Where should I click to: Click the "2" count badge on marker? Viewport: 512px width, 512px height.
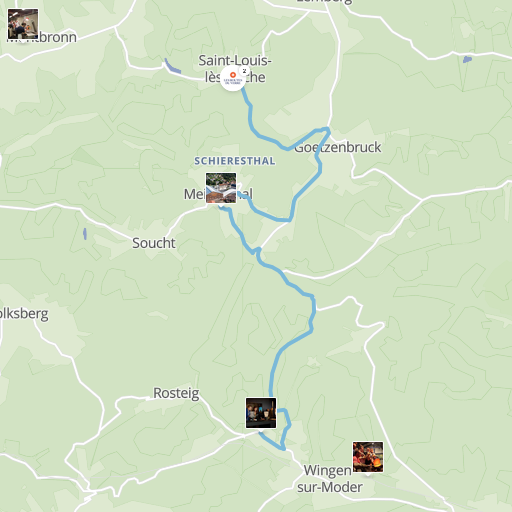(244, 71)
